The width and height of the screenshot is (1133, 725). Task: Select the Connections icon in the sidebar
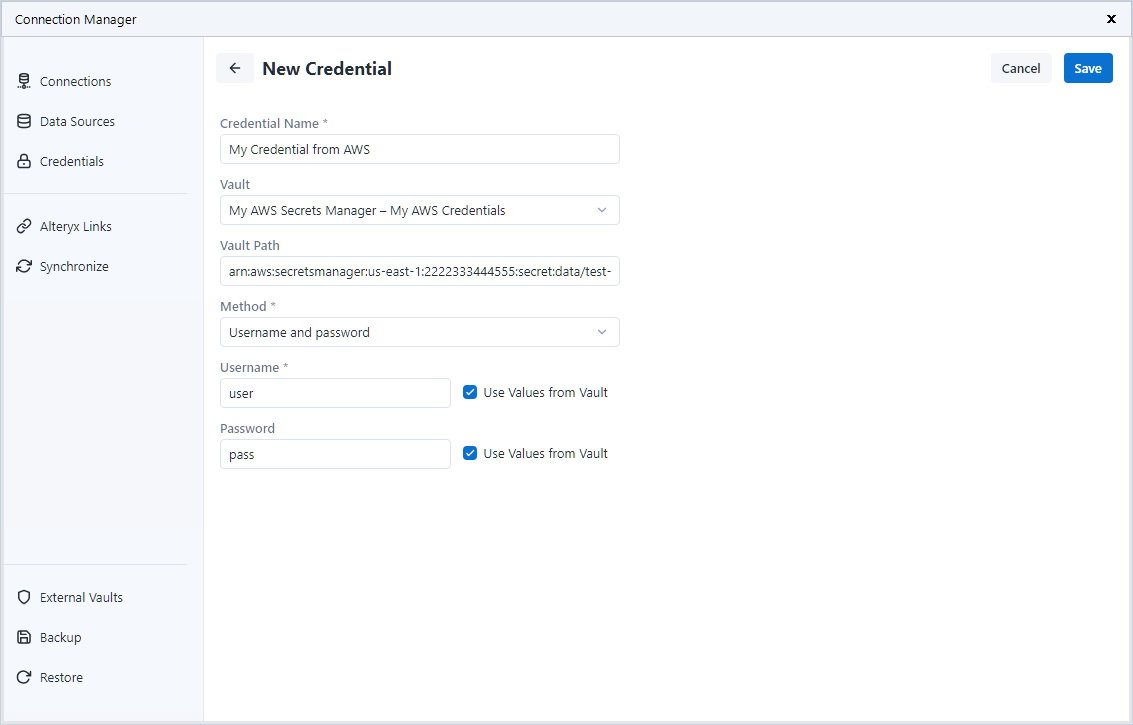[x=24, y=81]
